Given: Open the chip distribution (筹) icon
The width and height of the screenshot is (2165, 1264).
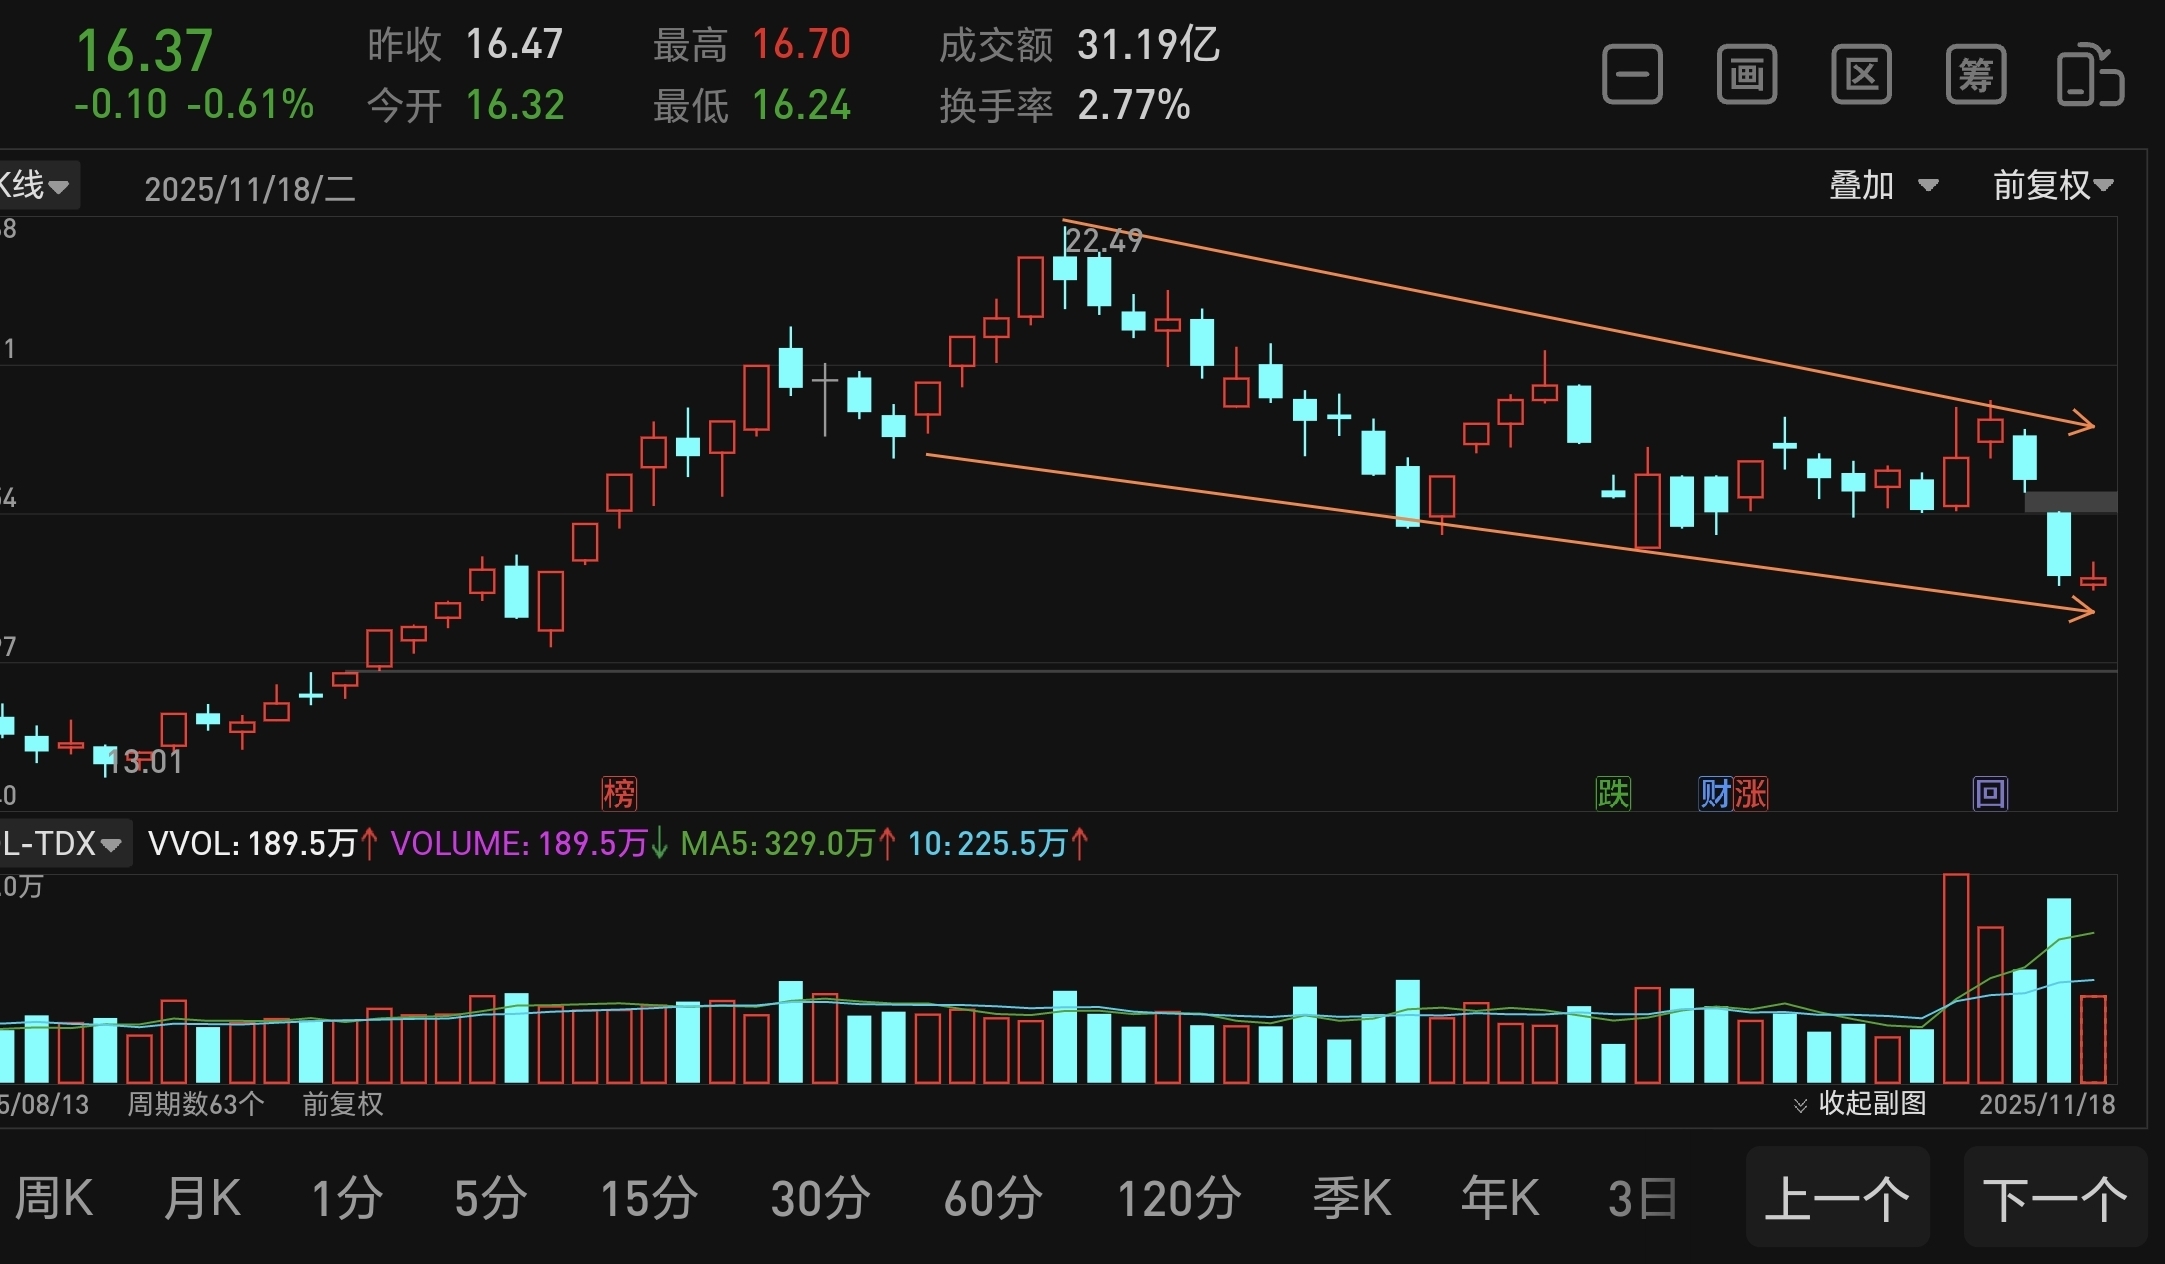Looking at the screenshot, I should click(x=1976, y=75).
